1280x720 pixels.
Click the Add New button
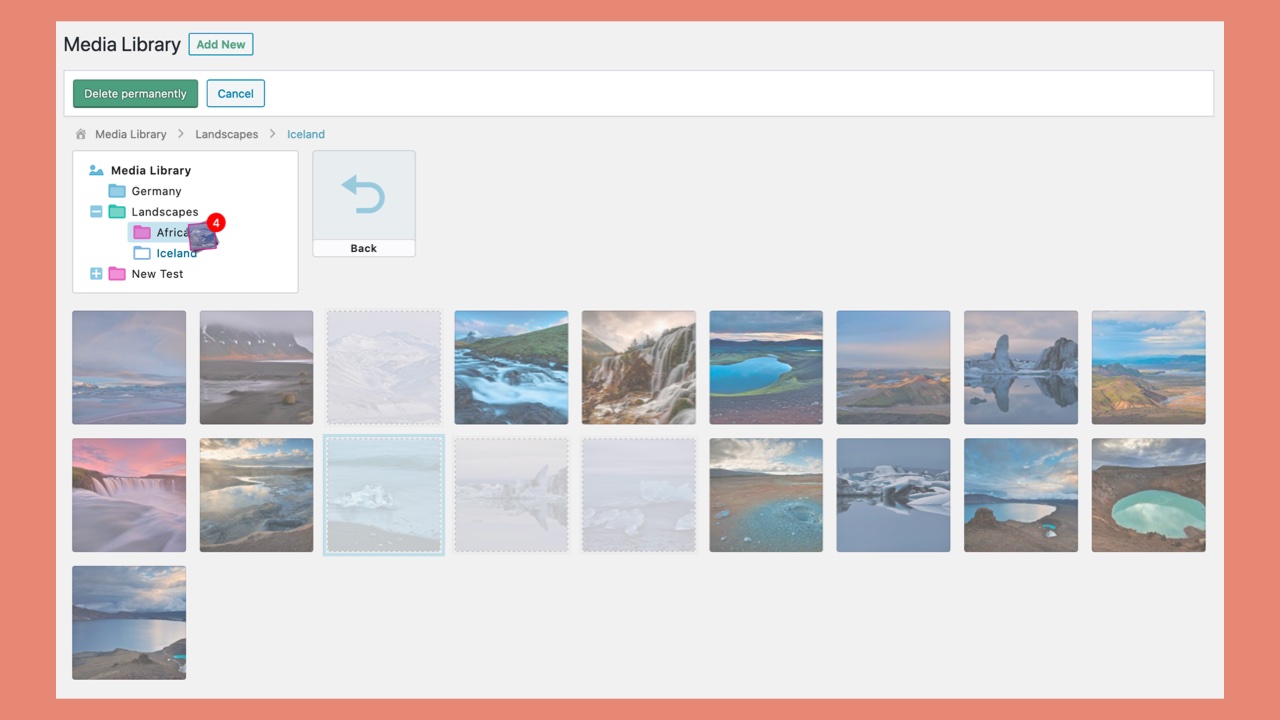tap(221, 44)
